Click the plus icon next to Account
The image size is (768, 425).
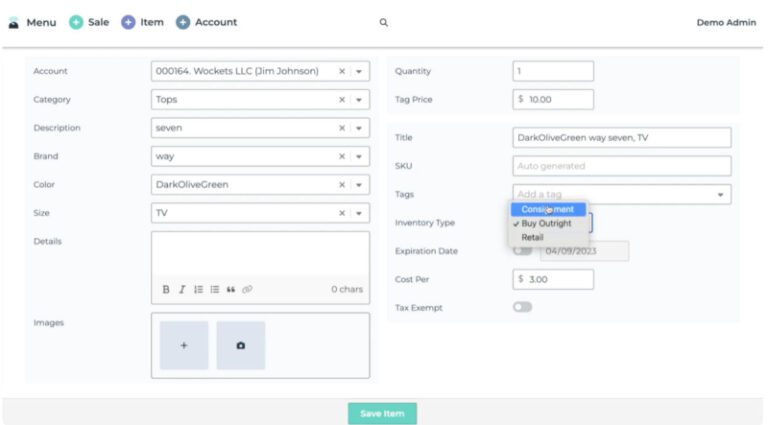[x=183, y=22]
